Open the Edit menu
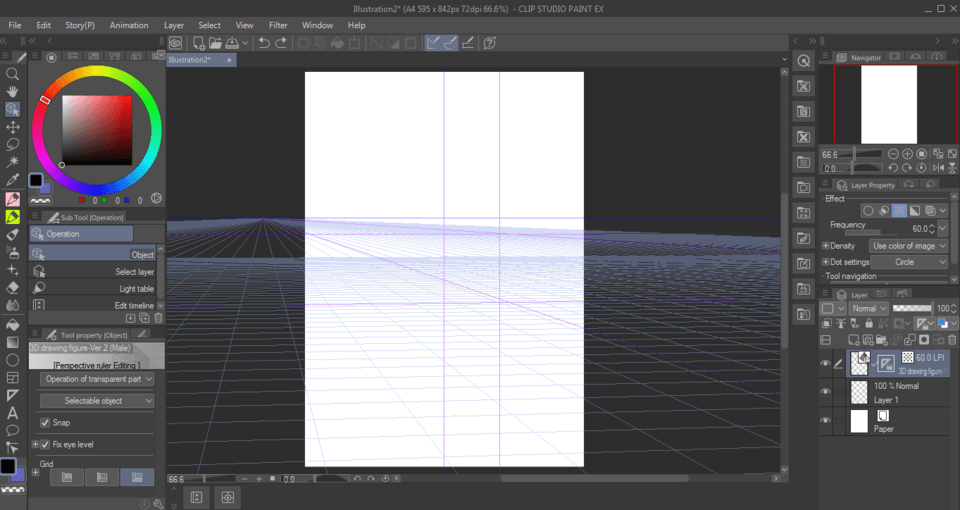Screen dimensions: 960x510 coord(43,25)
